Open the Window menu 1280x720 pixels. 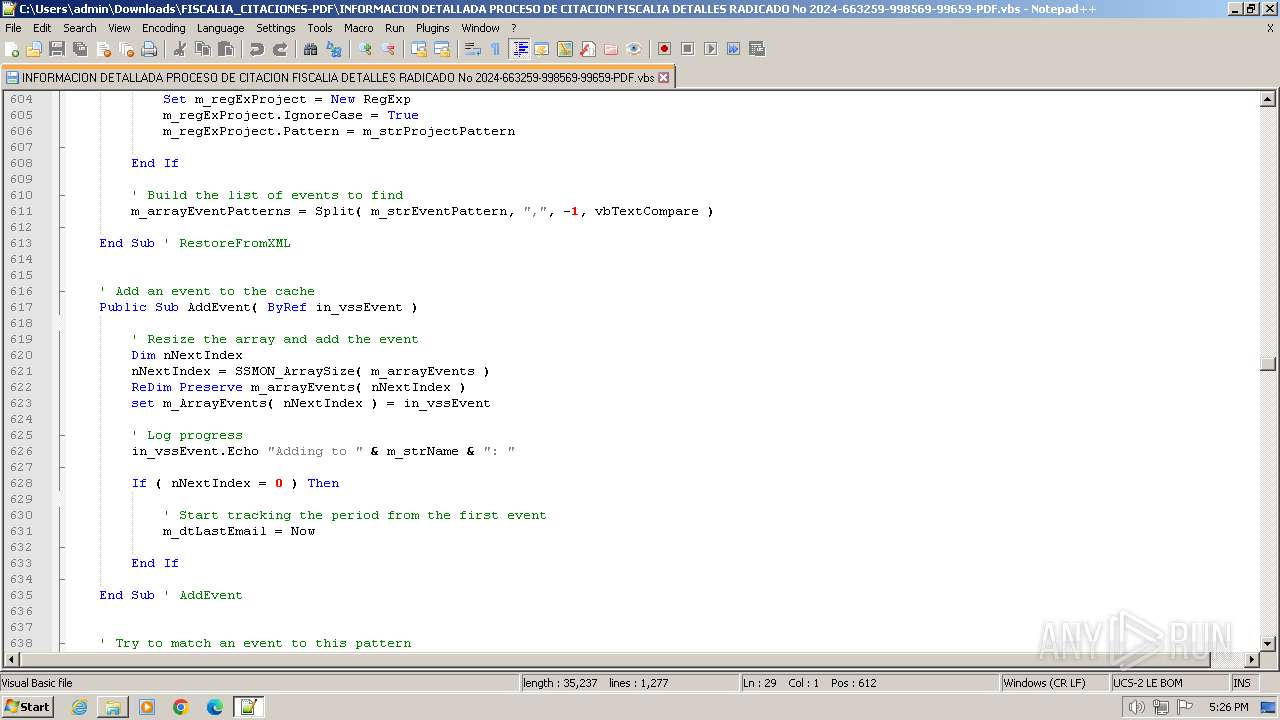[481, 28]
